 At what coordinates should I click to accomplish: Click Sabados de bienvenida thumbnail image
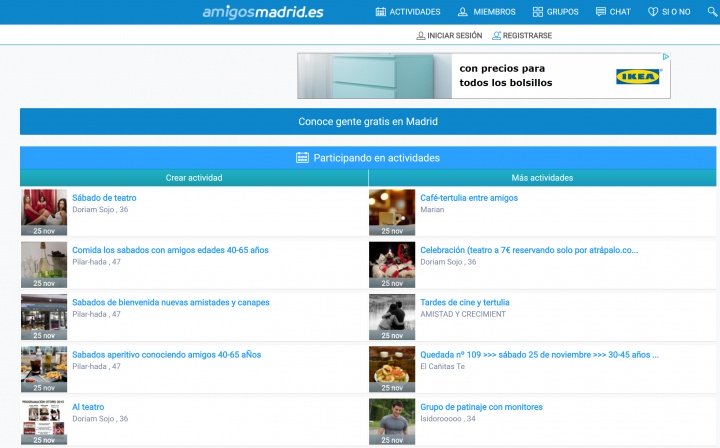pyautogui.click(x=44, y=317)
